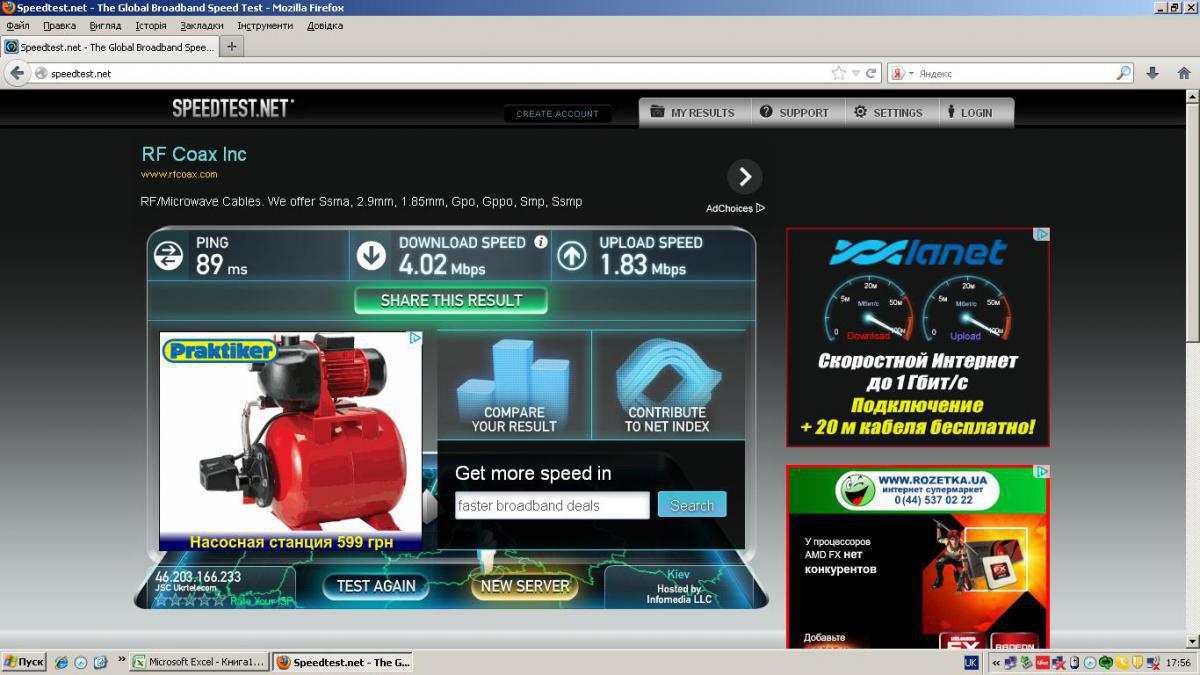This screenshot has height=675, width=1200.
Task: Rate your ISP with the star rating
Action: click(190, 600)
